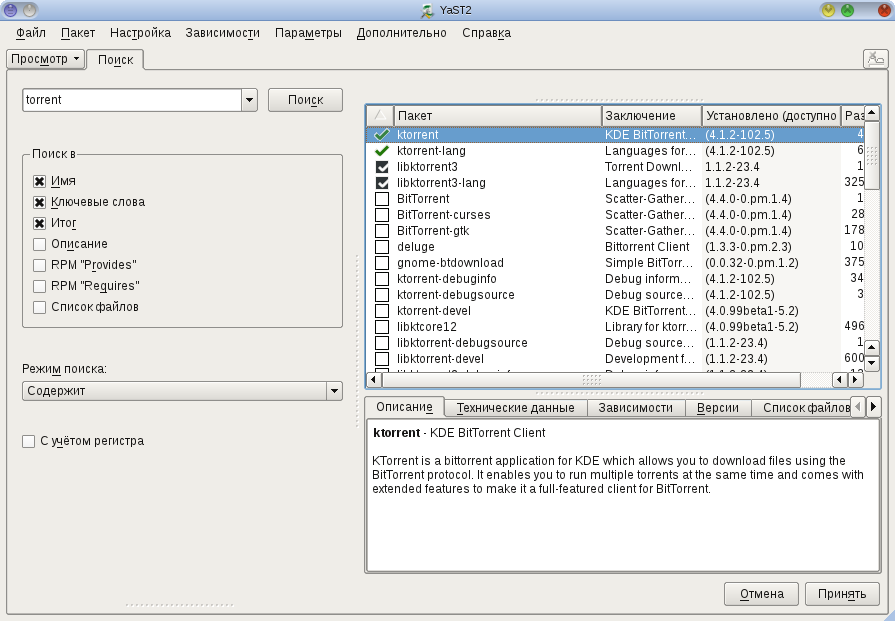Open the Файл menu
895x621 pixels.
pos(31,33)
